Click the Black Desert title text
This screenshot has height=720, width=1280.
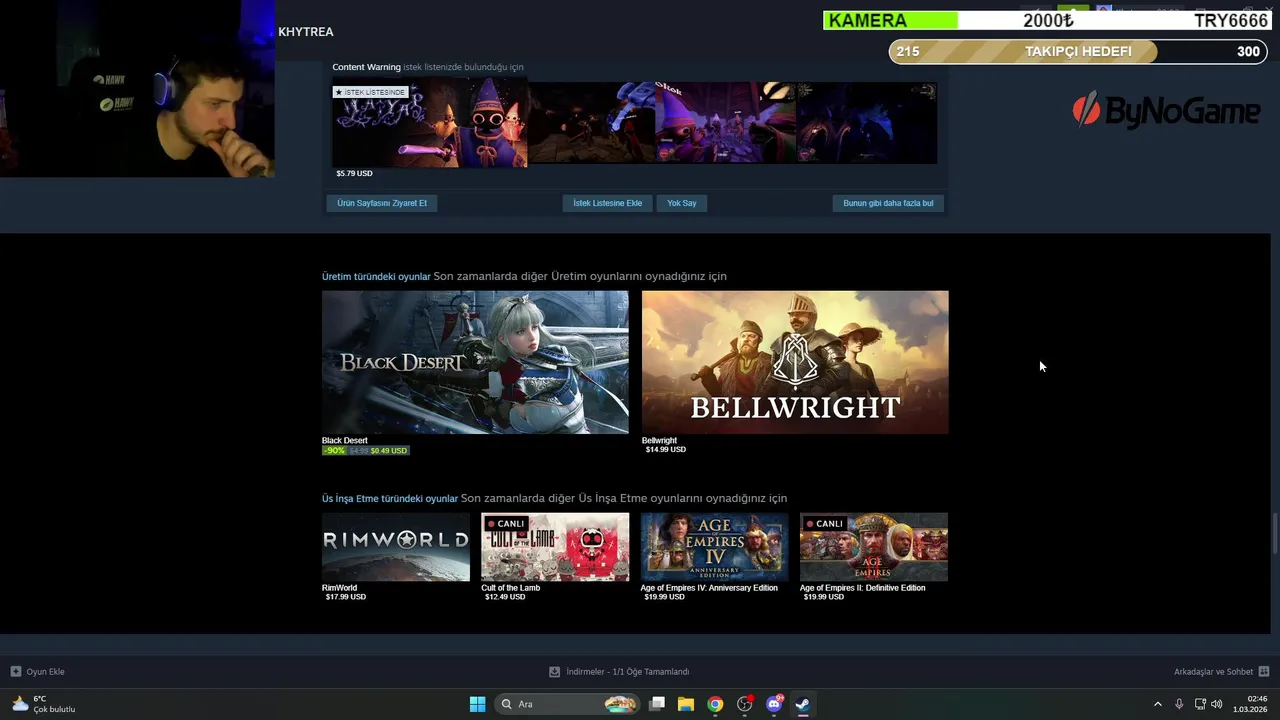pyautogui.click(x=345, y=441)
